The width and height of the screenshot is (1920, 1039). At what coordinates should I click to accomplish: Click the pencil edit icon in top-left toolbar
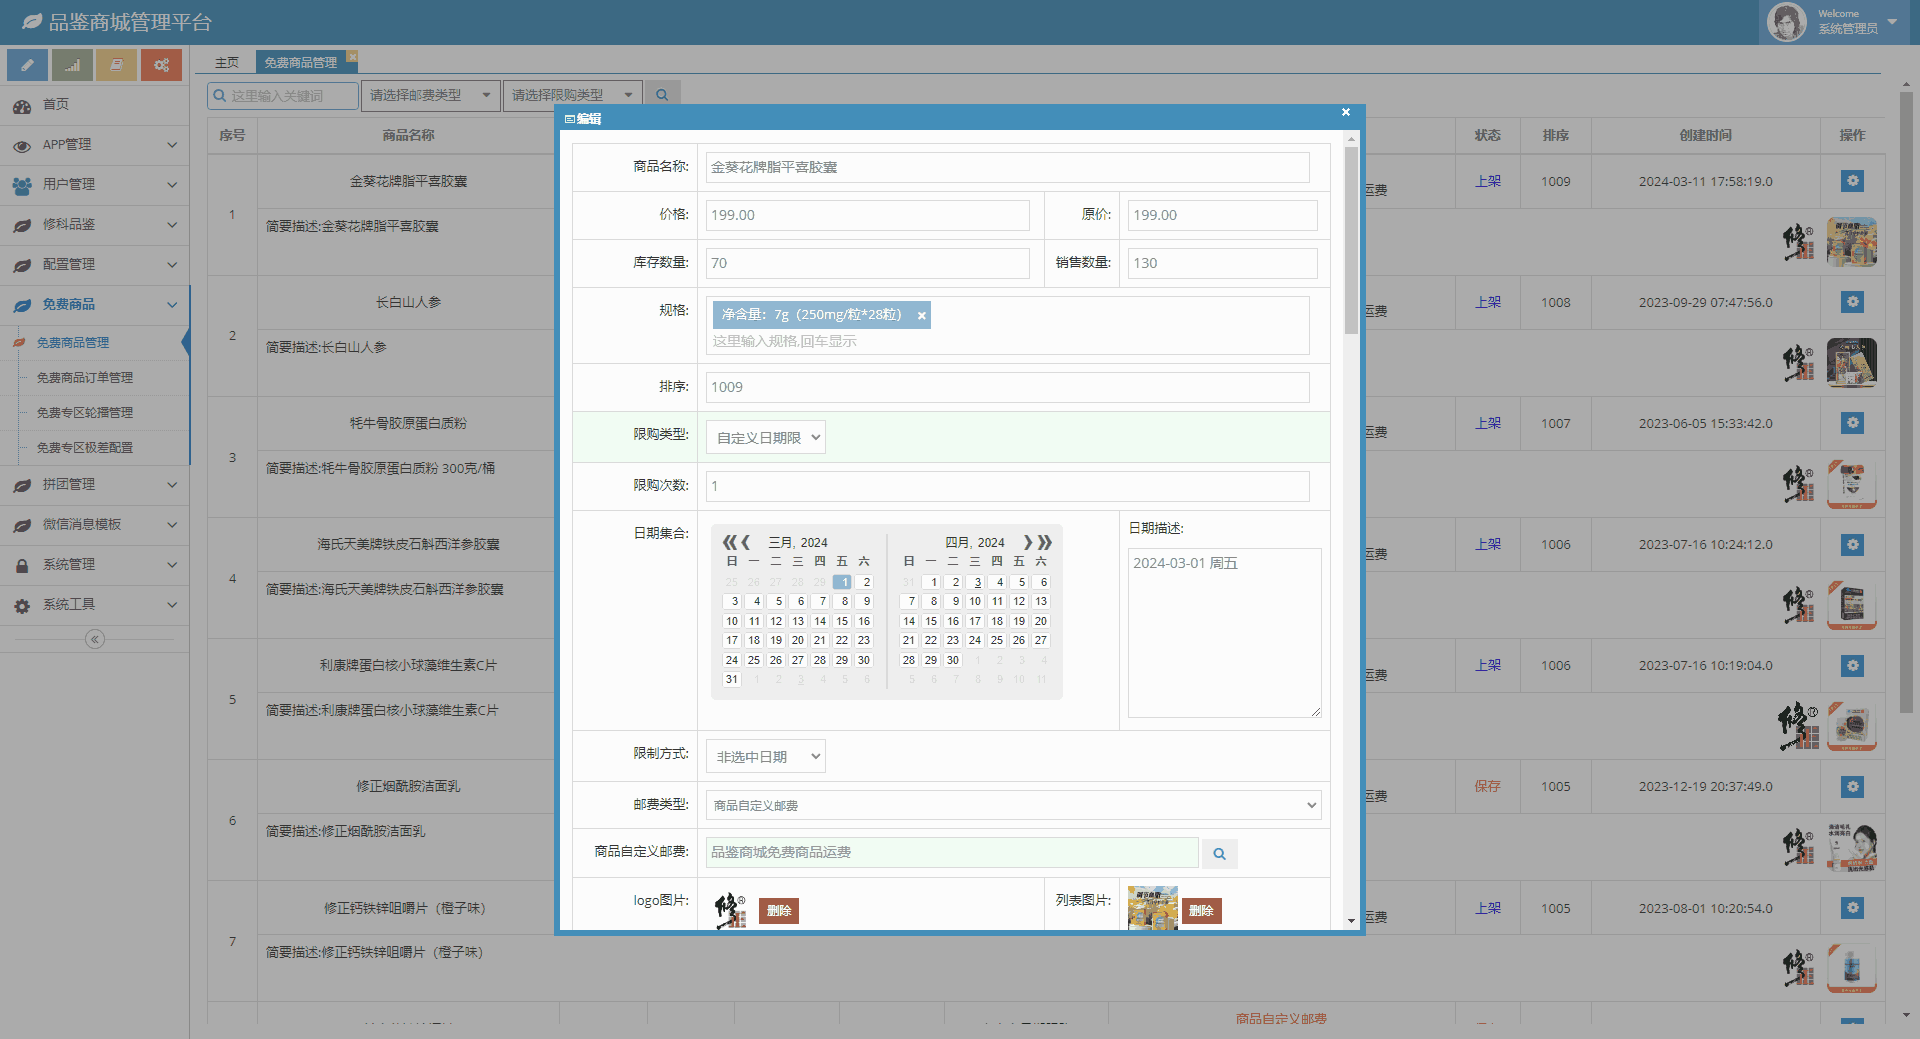27,65
